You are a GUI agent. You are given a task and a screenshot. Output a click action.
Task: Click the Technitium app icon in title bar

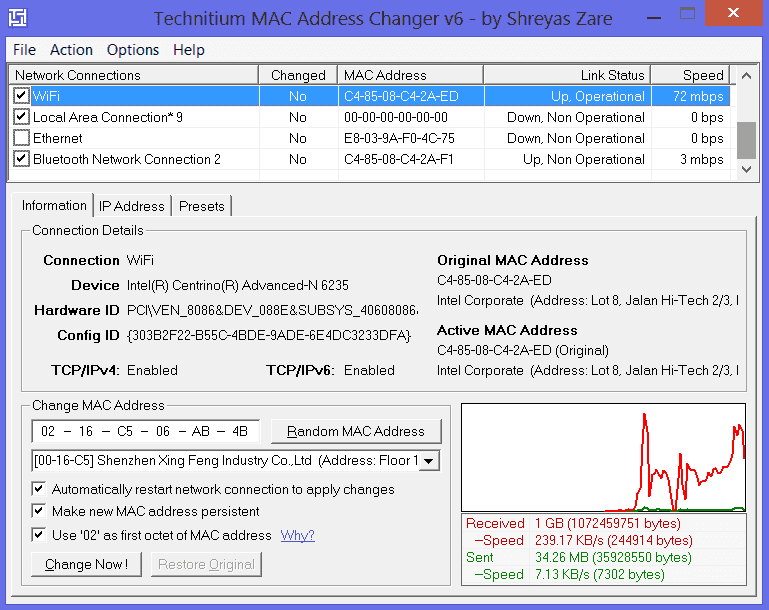coord(18,18)
